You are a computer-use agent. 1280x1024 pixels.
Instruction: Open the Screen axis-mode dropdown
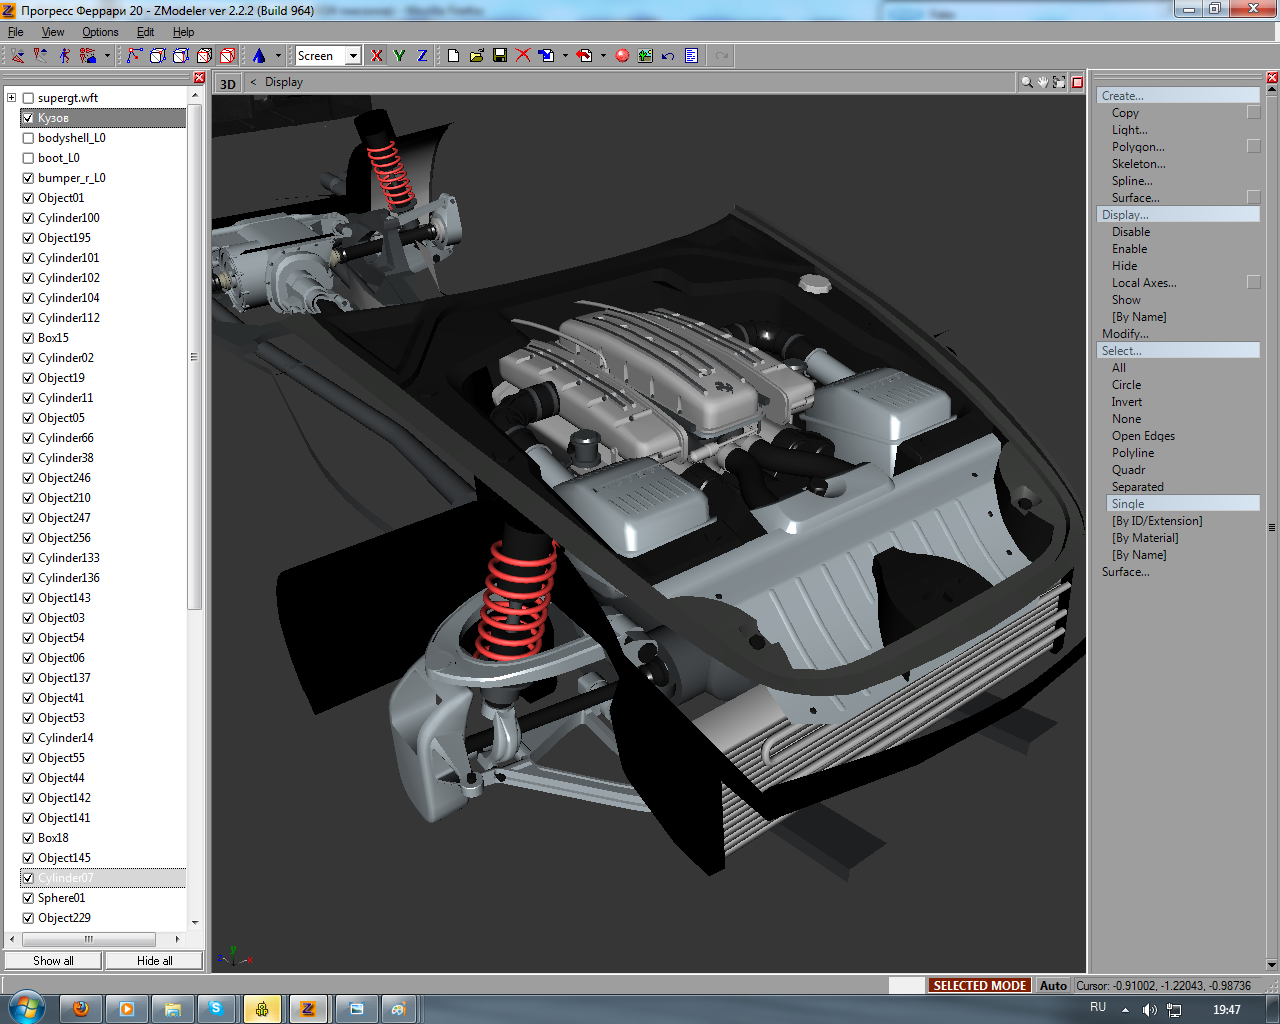click(x=353, y=56)
